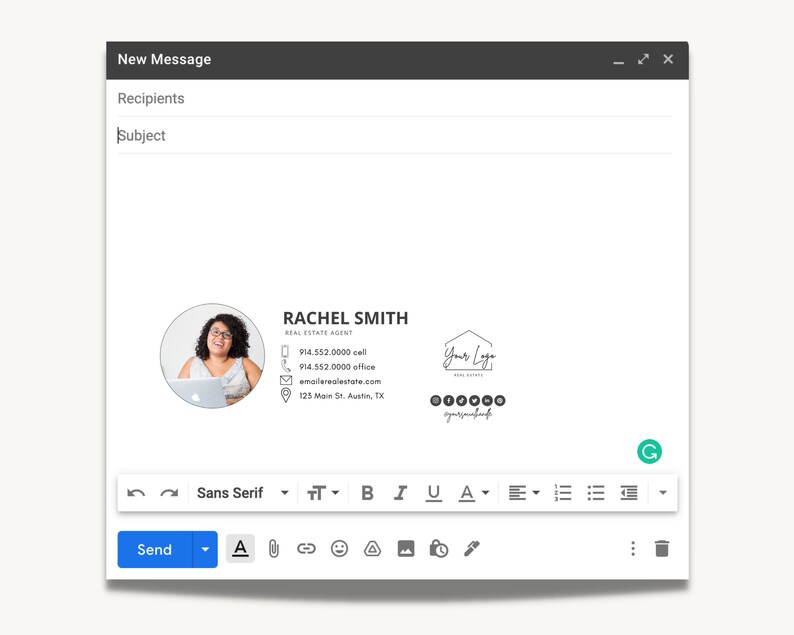The width and height of the screenshot is (794, 635).
Task: Click the 914.552.0000 cell number
Action: [x=333, y=352]
